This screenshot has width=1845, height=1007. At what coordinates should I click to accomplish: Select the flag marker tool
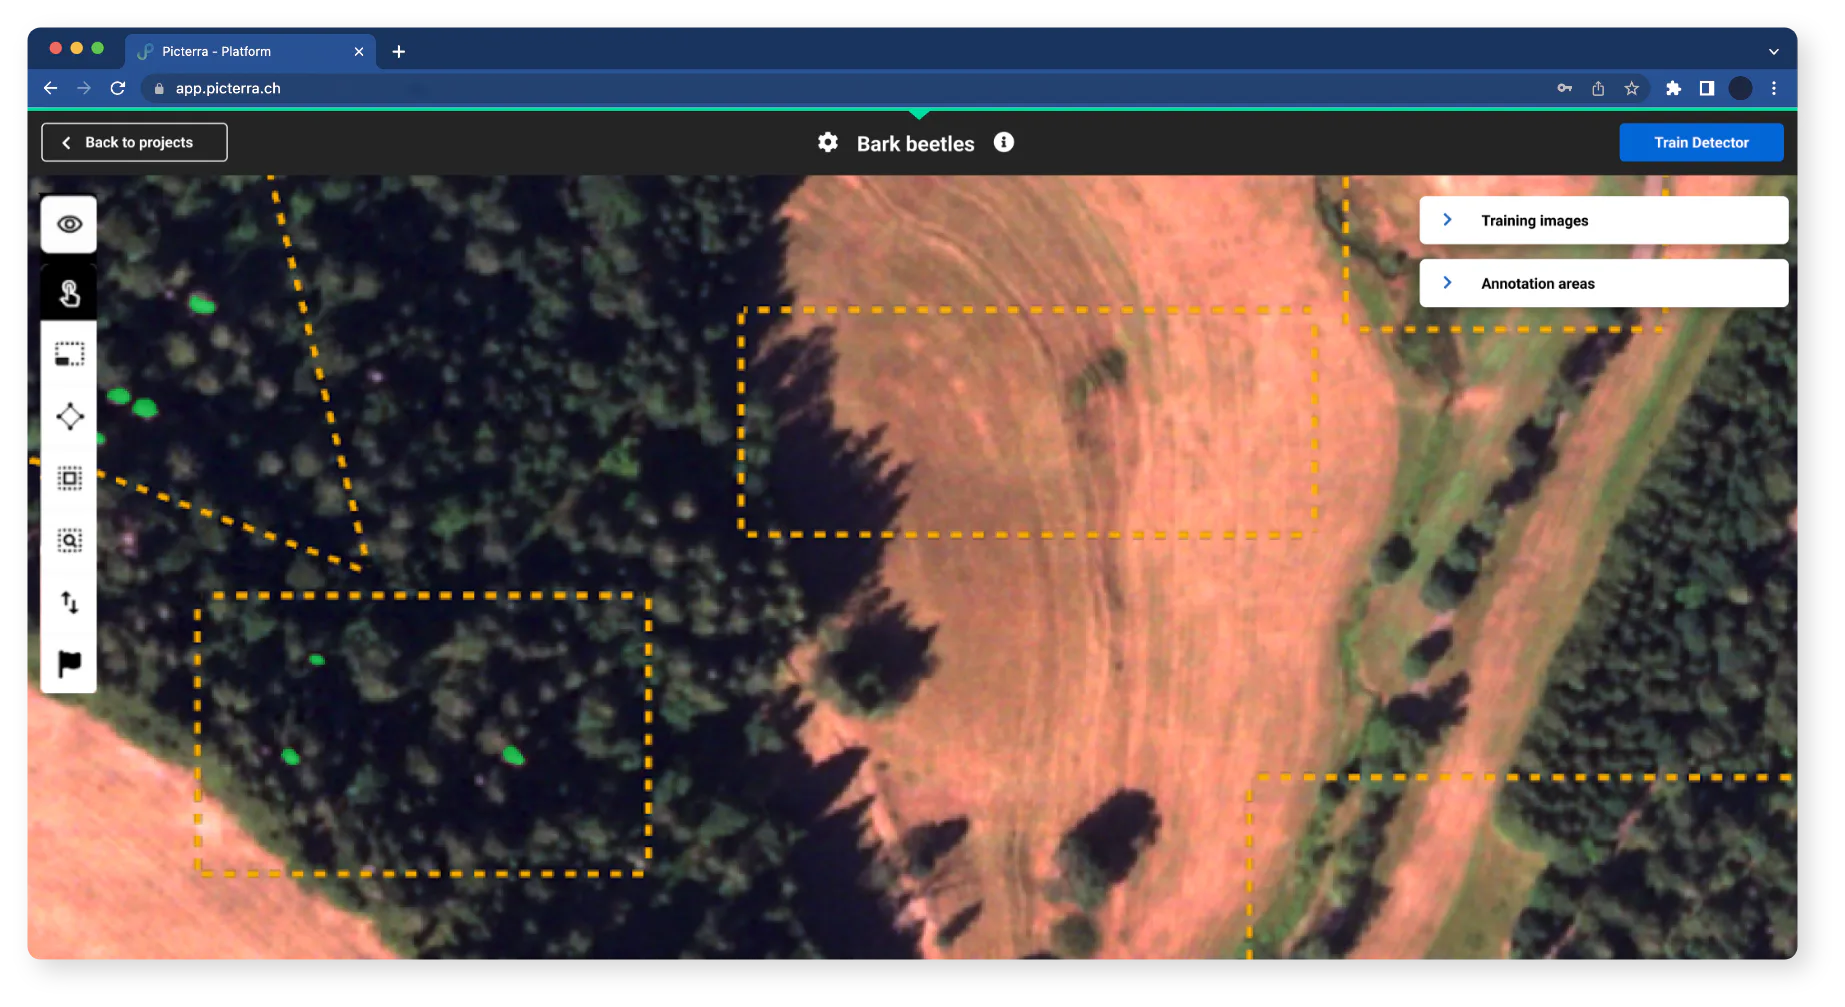(x=69, y=663)
